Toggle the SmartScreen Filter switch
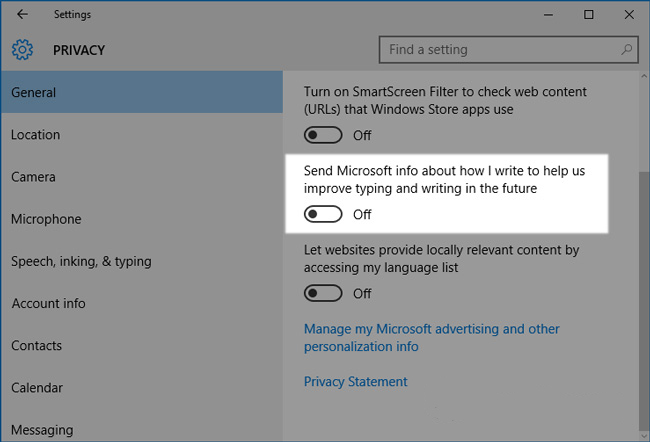 point(323,135)
